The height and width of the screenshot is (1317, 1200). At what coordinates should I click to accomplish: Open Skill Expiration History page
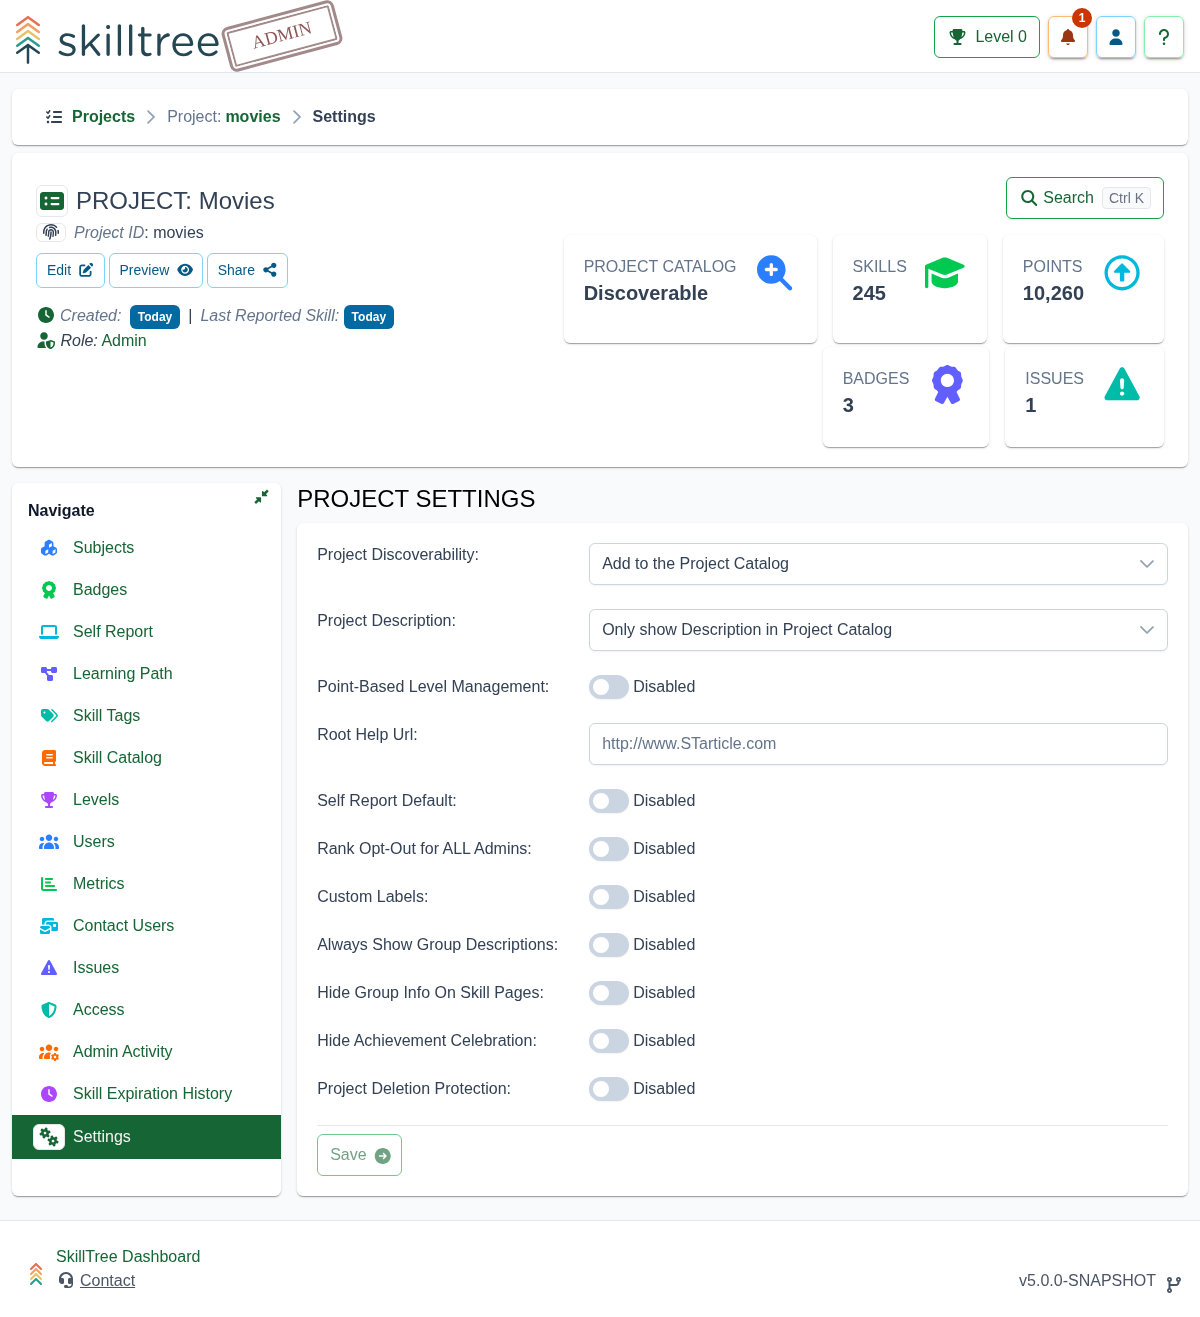pos(146,1094)
